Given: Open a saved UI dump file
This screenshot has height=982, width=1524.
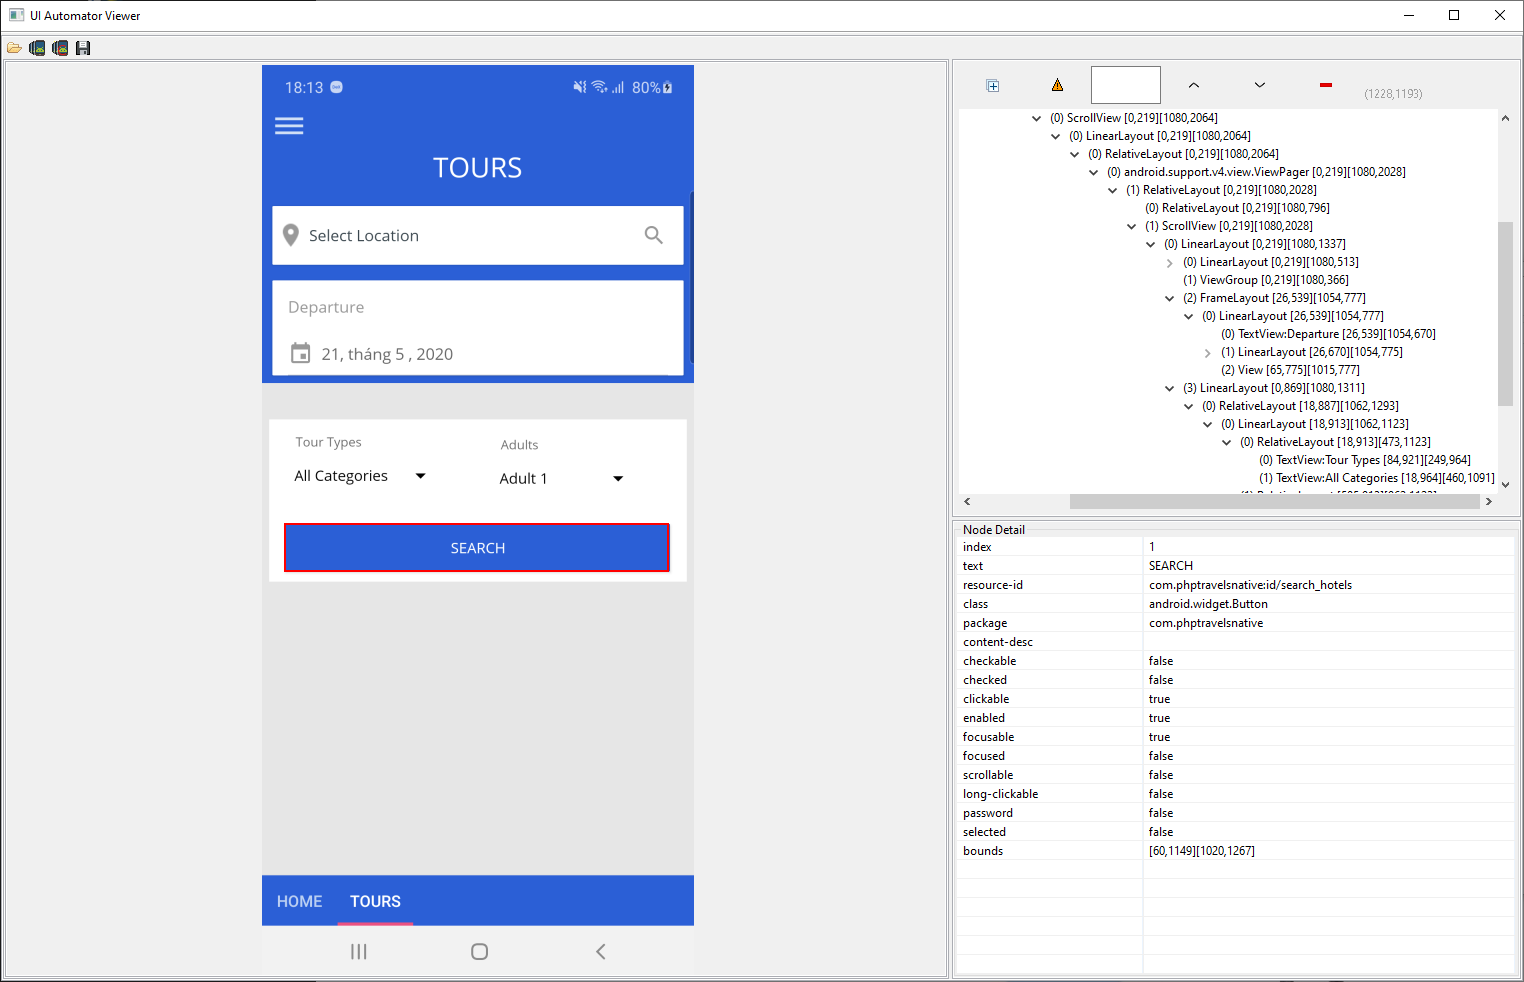Looking at the screenshot, I should (14, 48).
